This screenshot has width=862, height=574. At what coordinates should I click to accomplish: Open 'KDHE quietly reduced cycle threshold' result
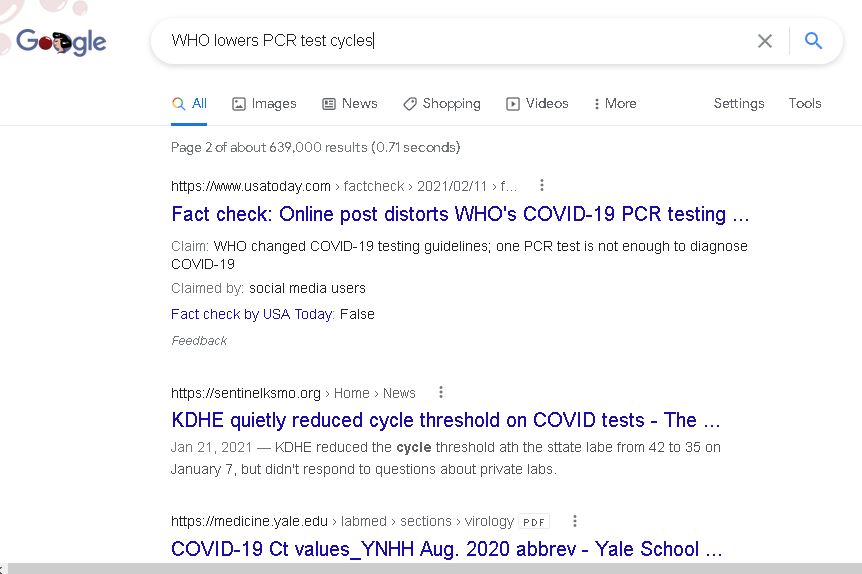446,420
